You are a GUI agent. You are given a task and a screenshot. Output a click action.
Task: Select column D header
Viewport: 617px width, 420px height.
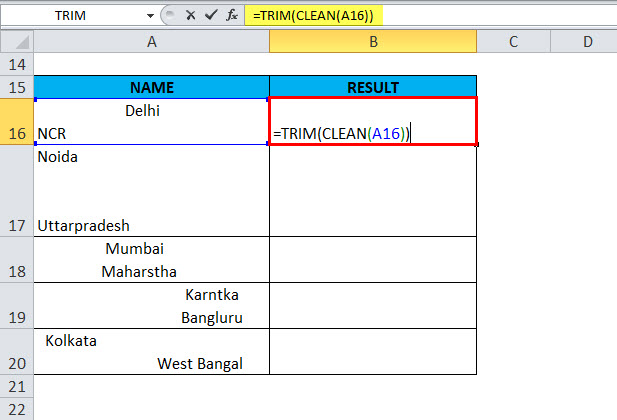pyautogui.click(x=584, y=41)
